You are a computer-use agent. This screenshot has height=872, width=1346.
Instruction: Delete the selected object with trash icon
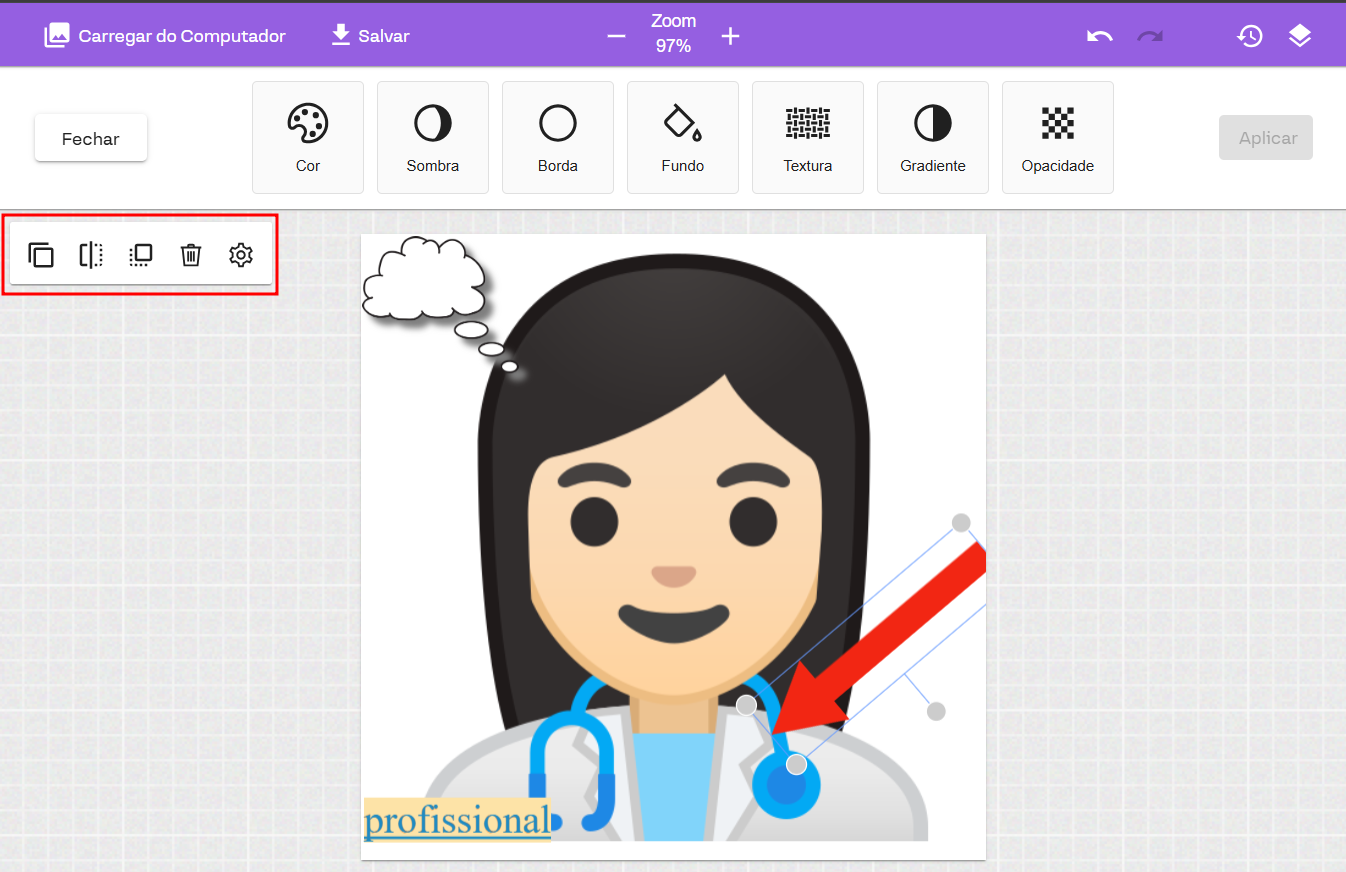tap(191, 255)
